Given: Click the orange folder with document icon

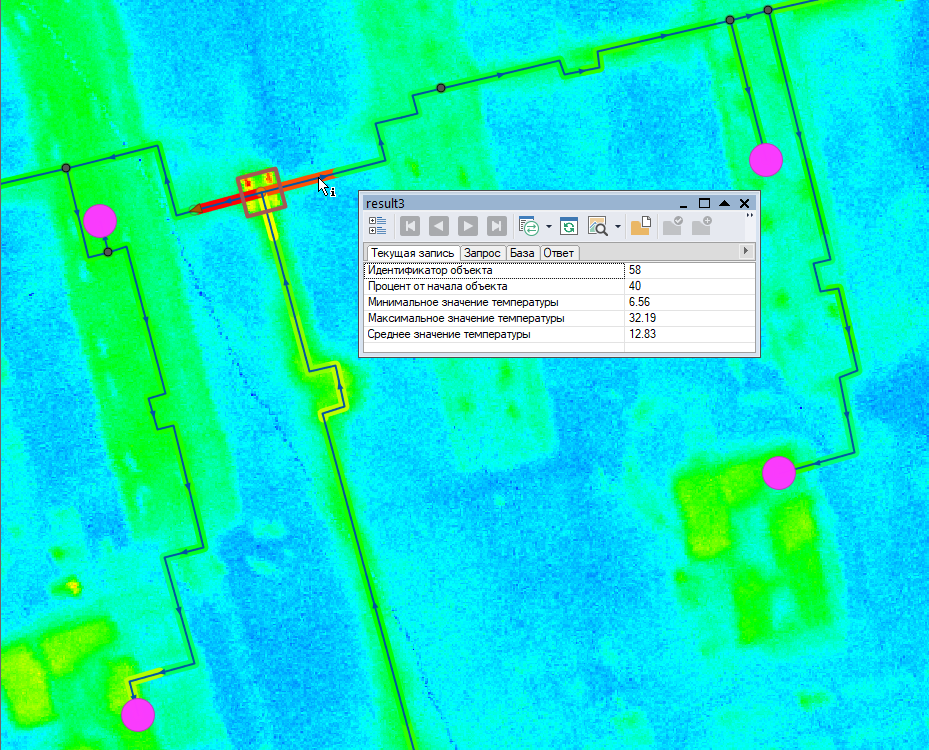Looking at the screenshot, I should [641, 226].
